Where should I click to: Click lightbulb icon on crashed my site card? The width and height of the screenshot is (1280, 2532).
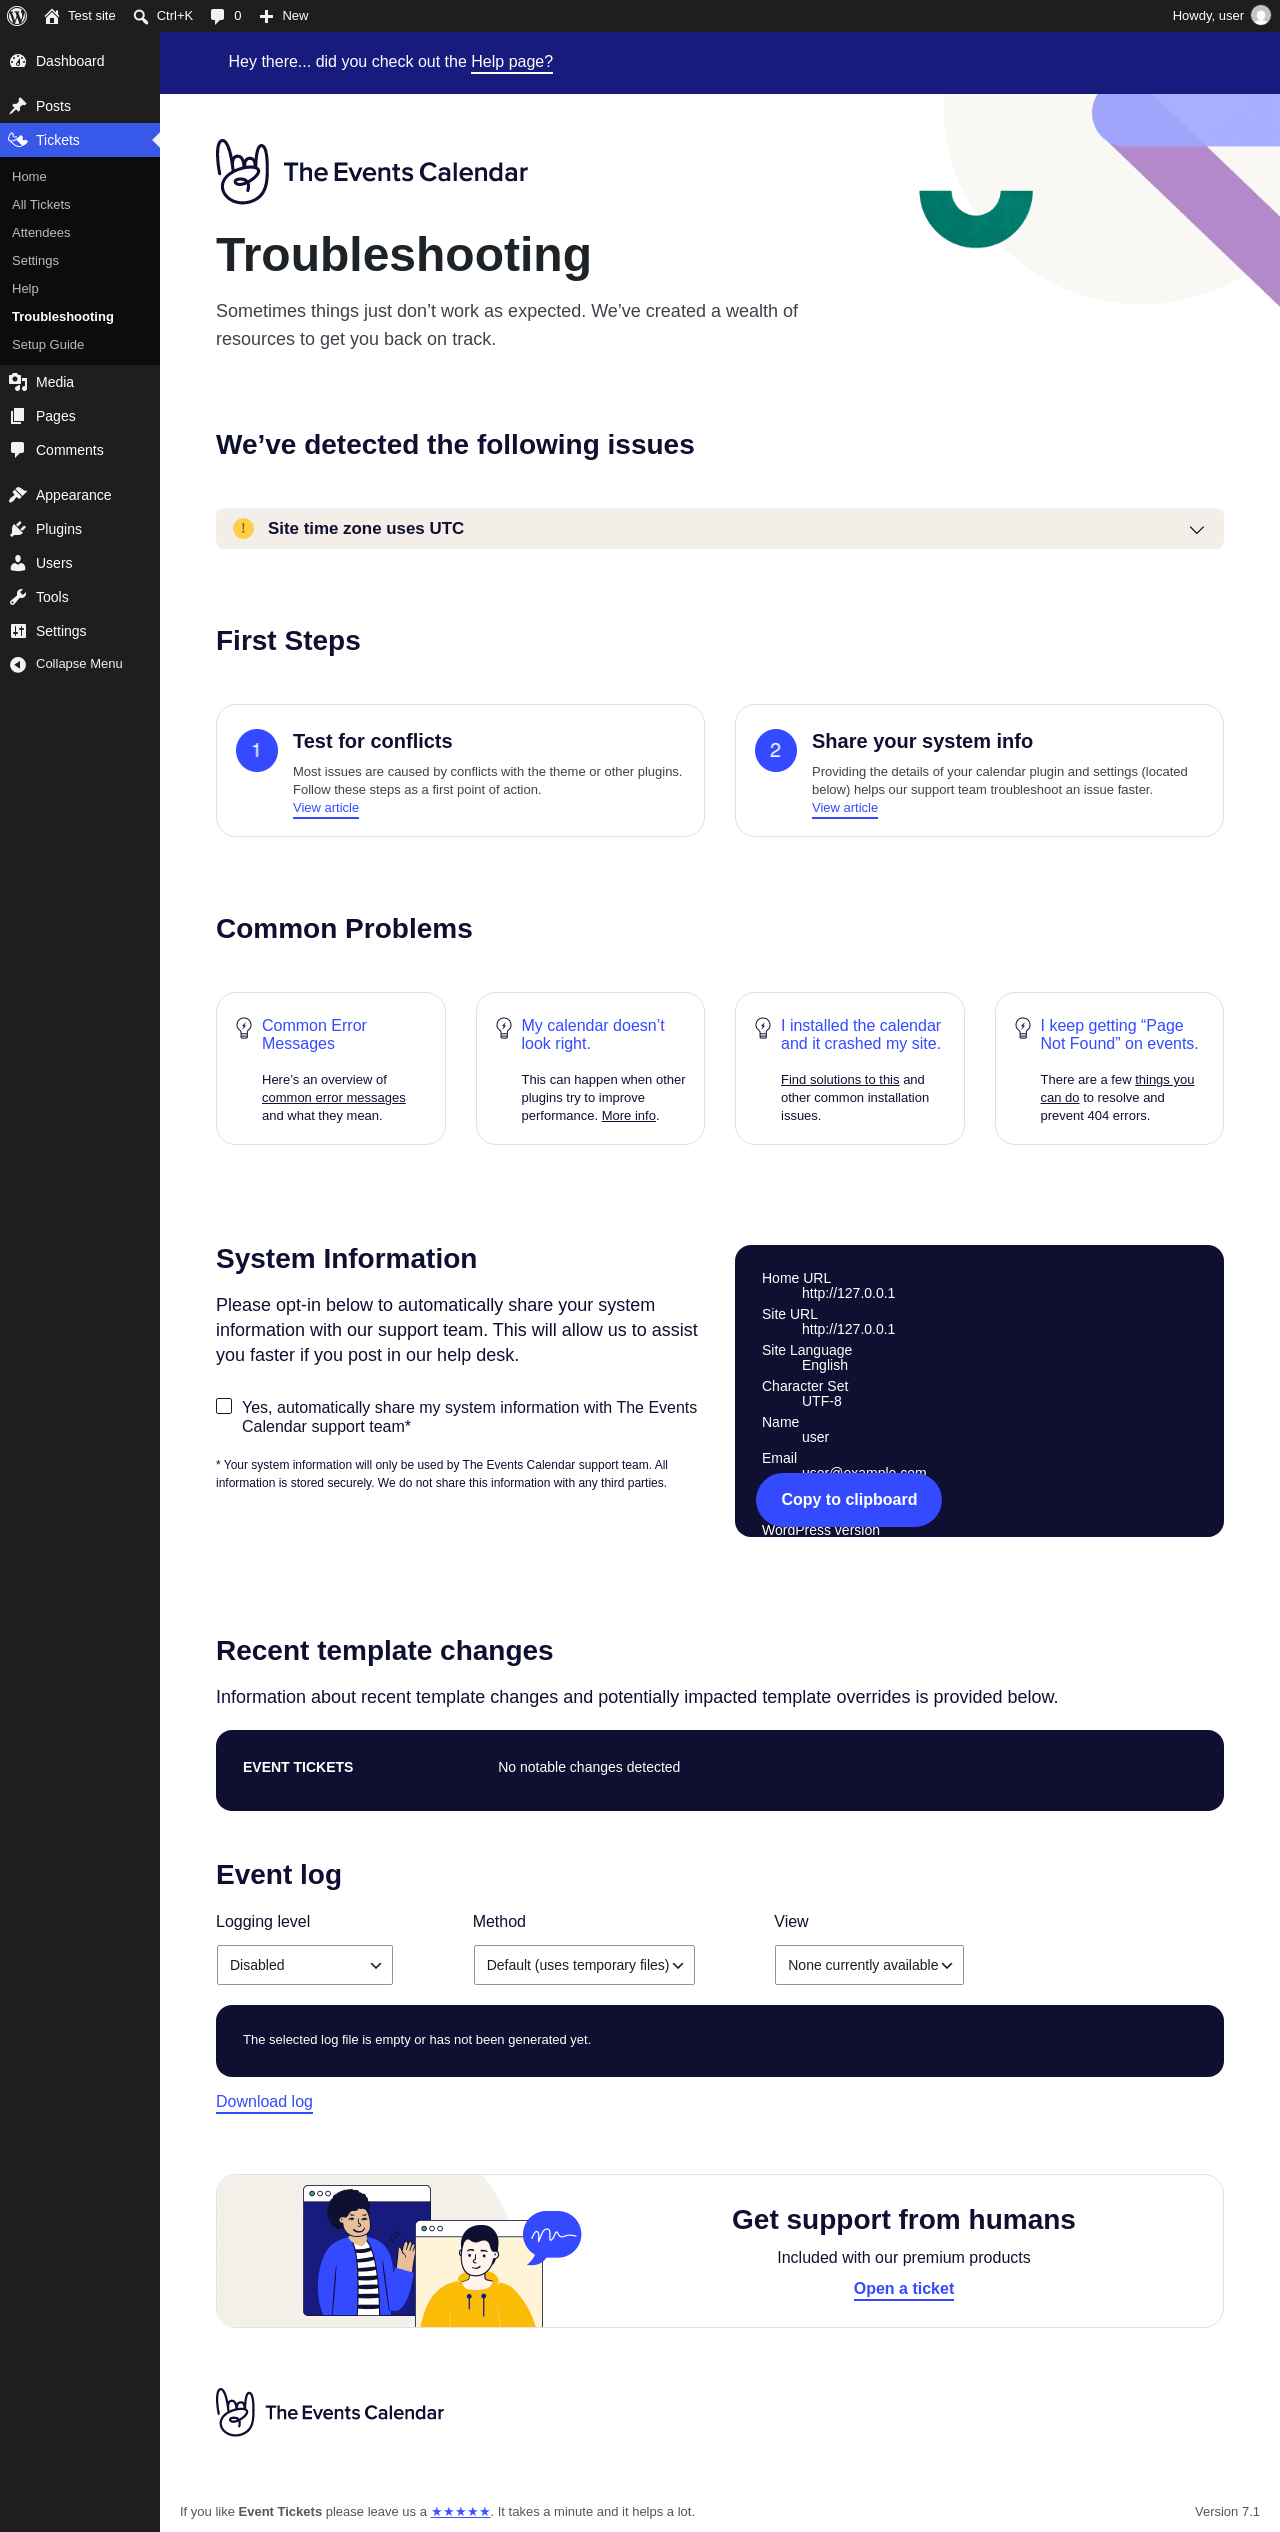pyautogui.click(x=763, y=1028)
